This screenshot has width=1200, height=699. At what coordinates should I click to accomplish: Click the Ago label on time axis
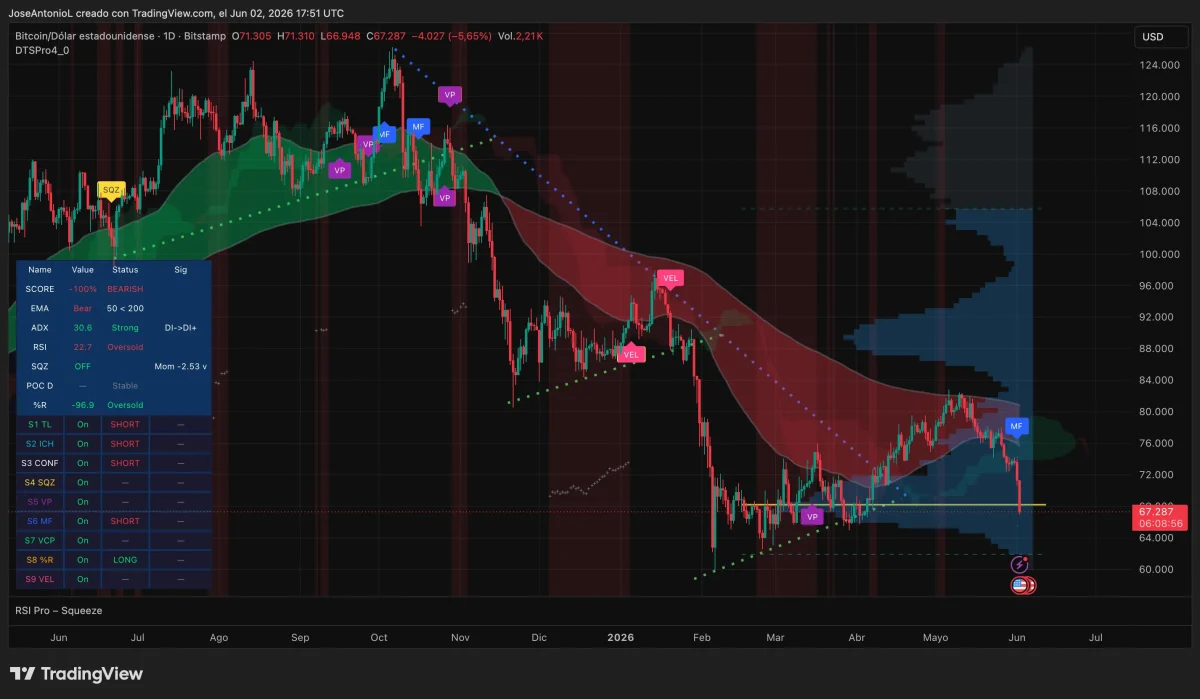(x=219, y=637)
